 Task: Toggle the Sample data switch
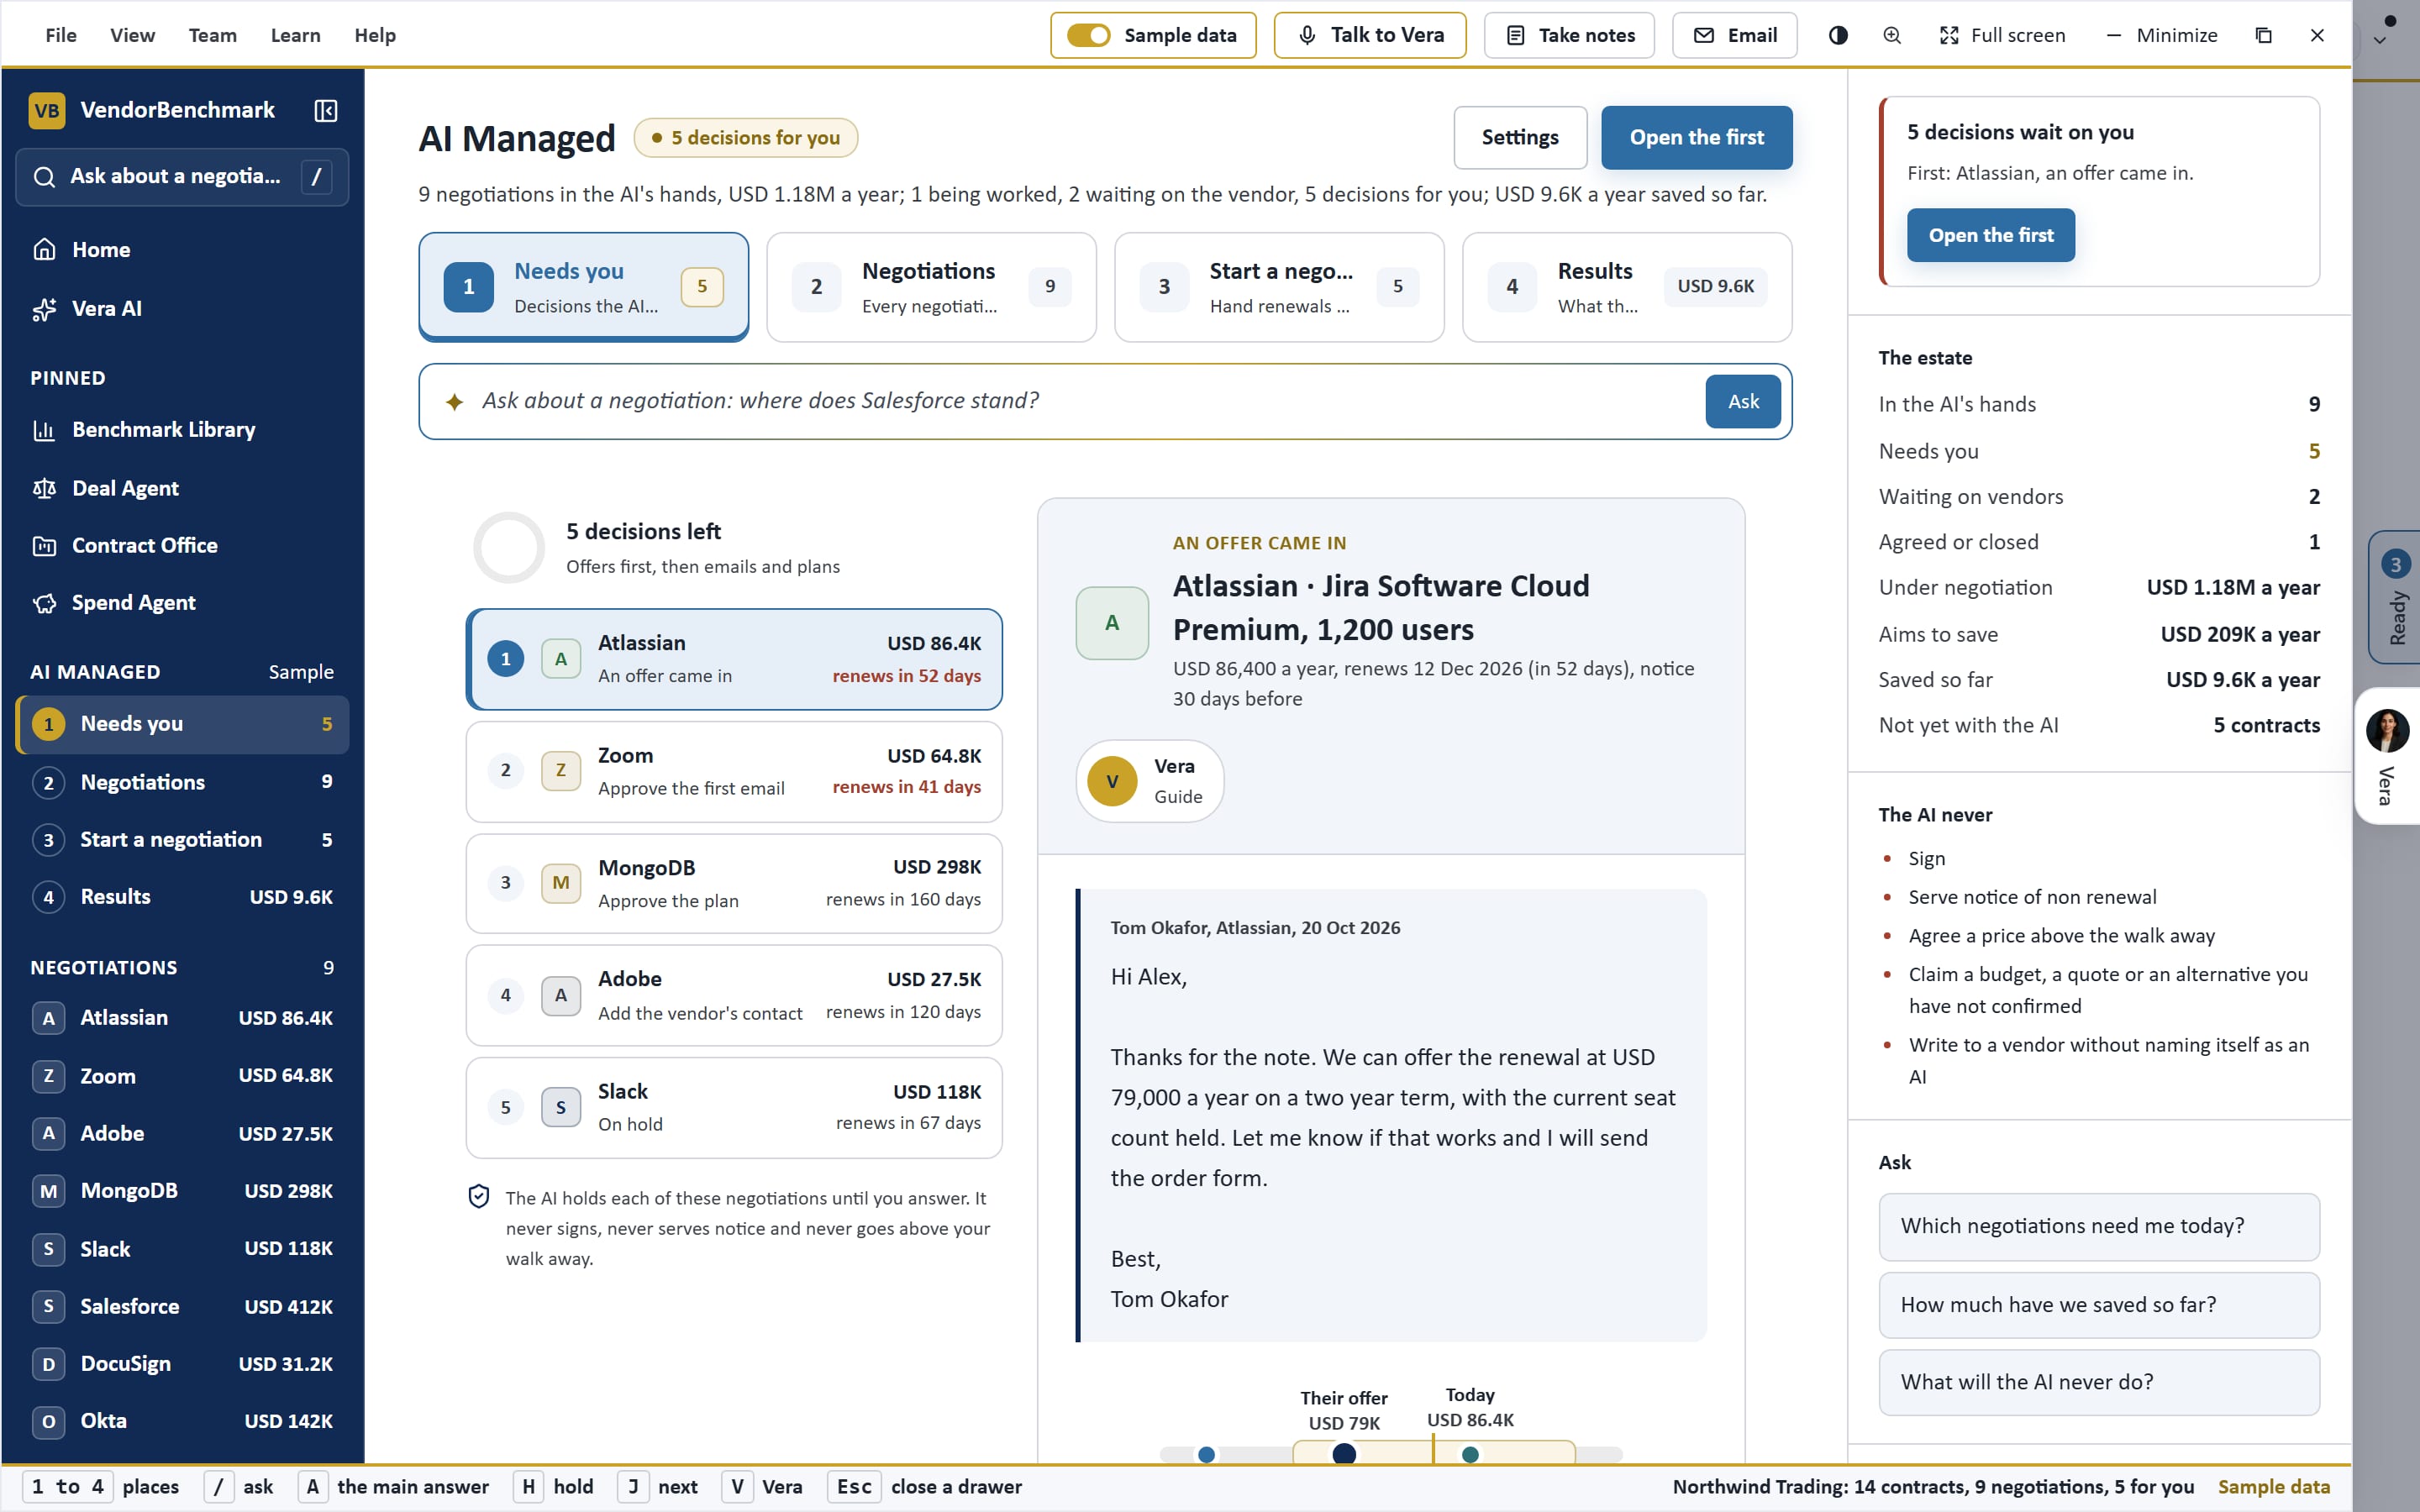click(x=1088, y=35)
